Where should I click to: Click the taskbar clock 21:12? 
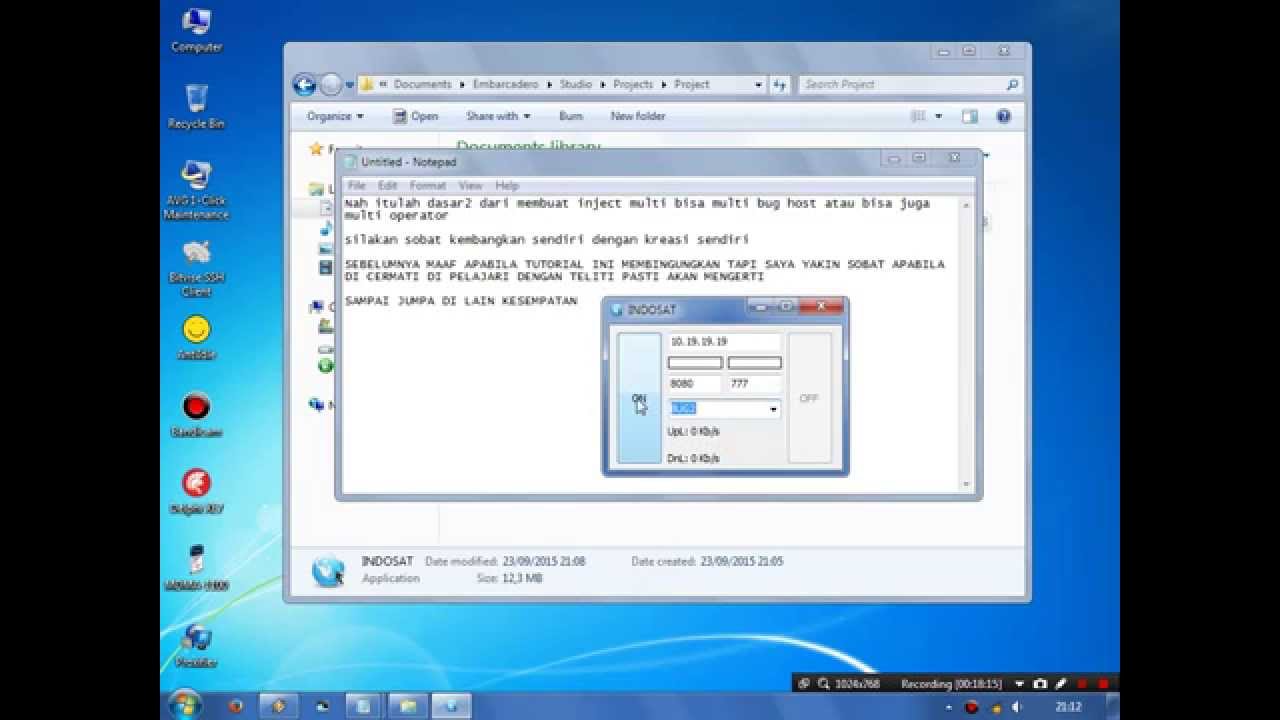pos(1068,707)
